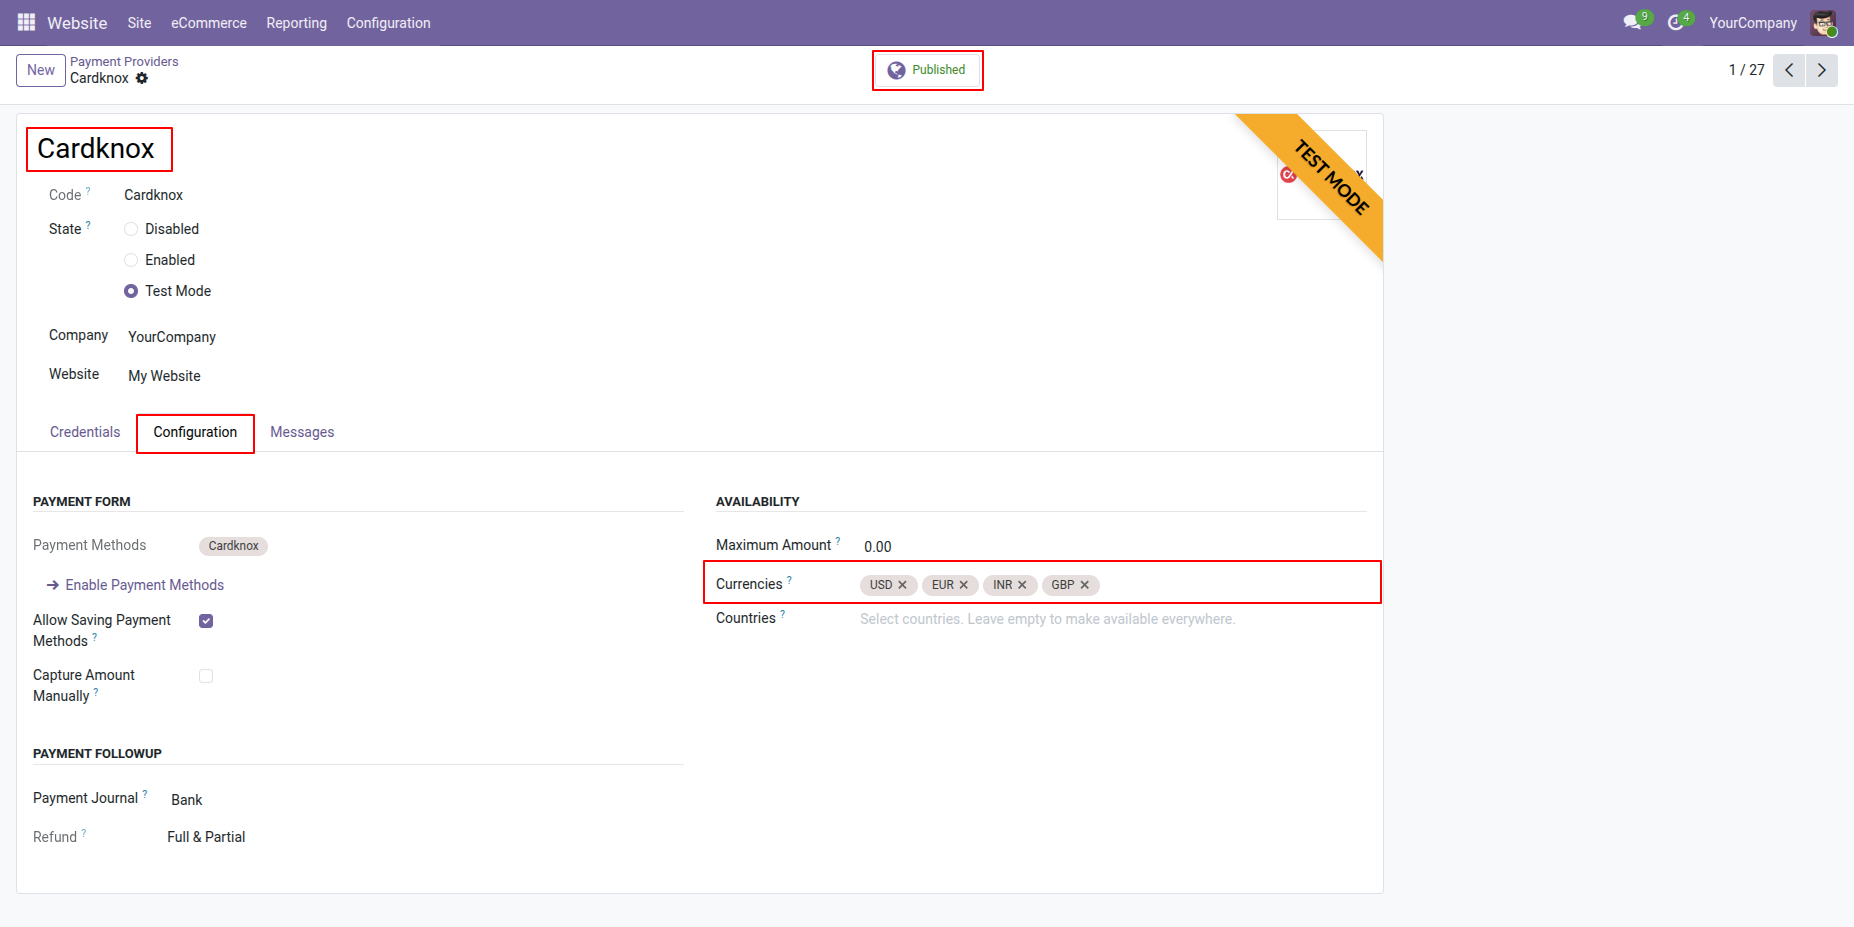Screen dimensions: 1854x927
Task: Click the New button
Action: [41, 70]
